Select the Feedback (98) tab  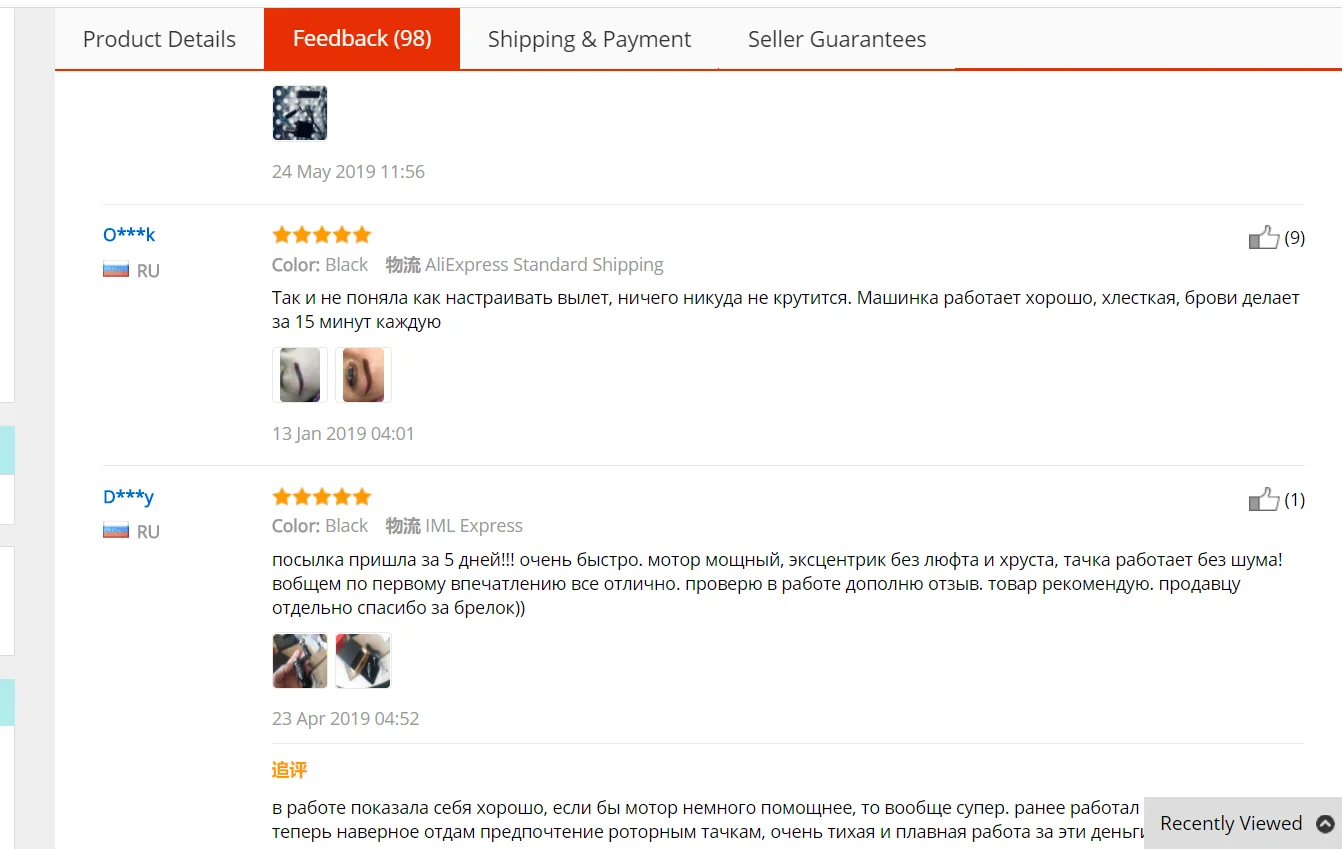(x=362, y=39)
